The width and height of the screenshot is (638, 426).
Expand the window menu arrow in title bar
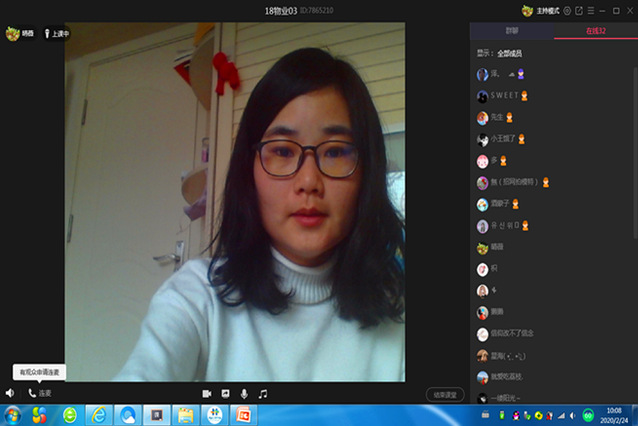pos(591,10)
